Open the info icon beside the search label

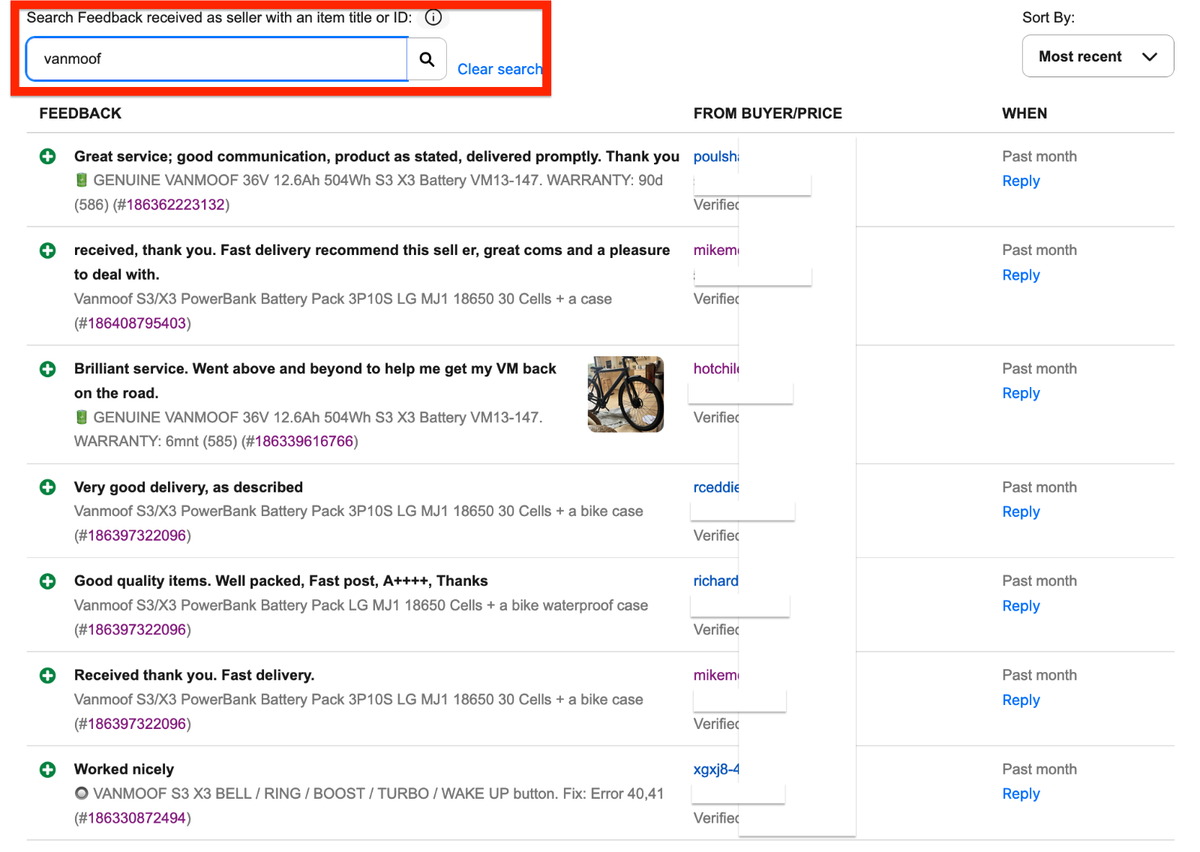tap(433, 17)
